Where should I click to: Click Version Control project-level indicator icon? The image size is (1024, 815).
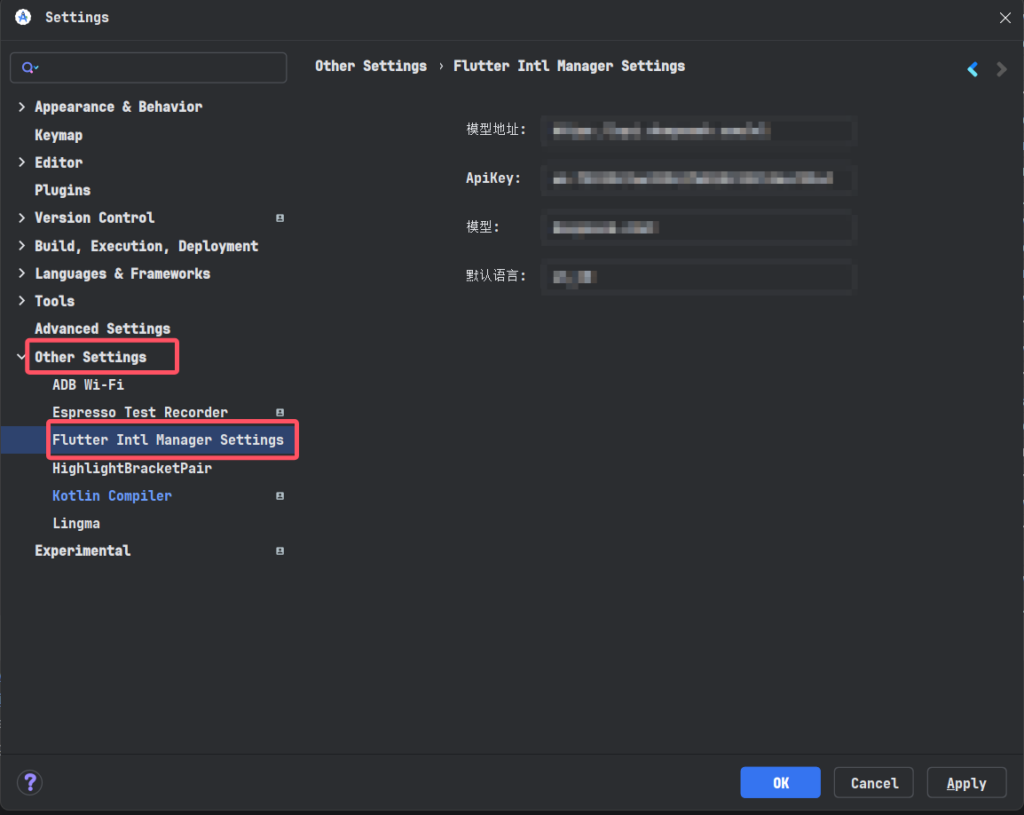click(280, 218)
